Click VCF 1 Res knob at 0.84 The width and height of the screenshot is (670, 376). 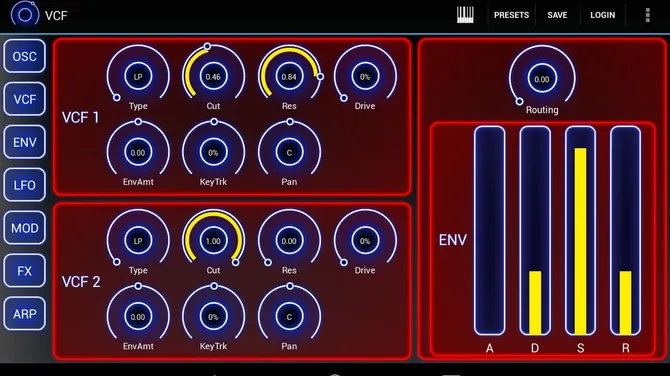tap(289, 76)
